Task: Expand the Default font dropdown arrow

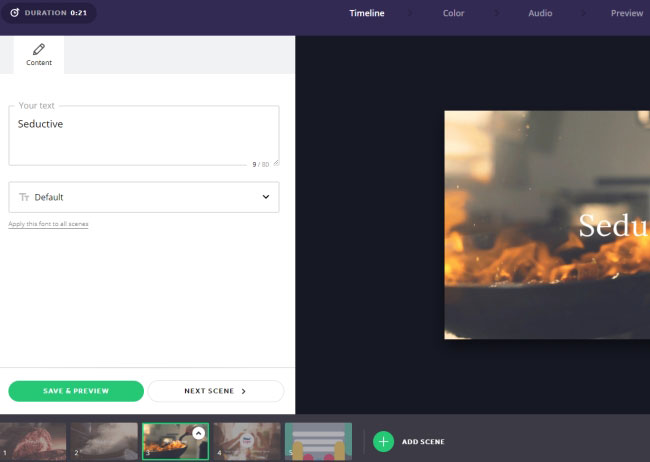Action: (x=266, y=197)
